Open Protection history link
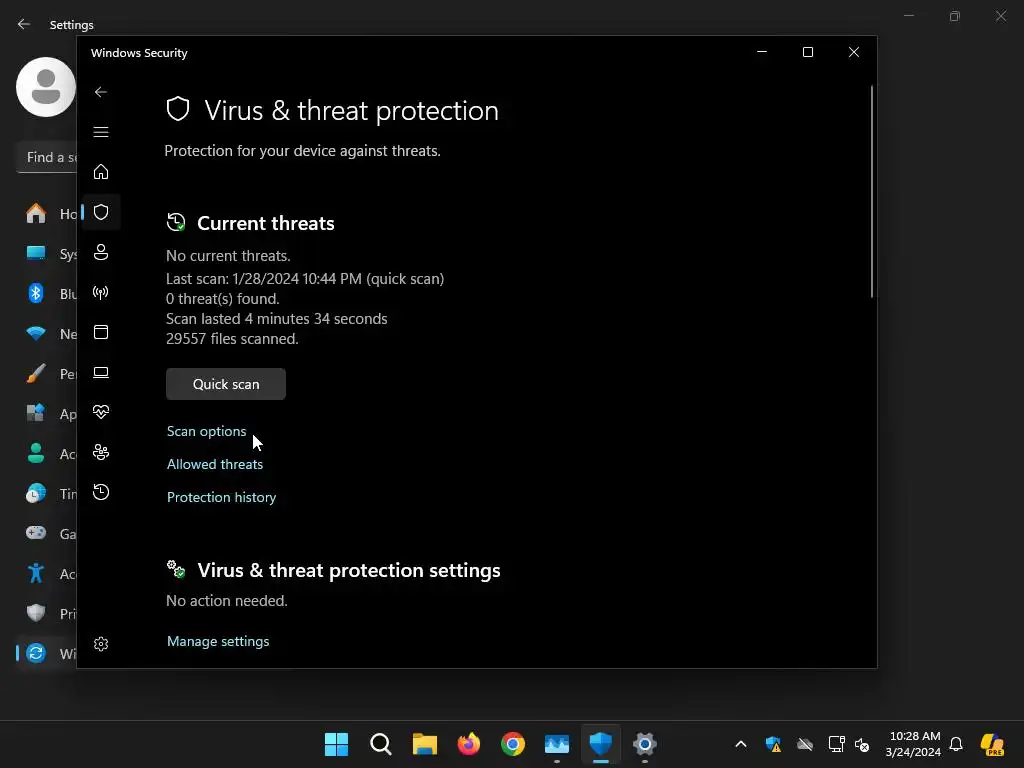The image size is (1024, 768). 221,497
